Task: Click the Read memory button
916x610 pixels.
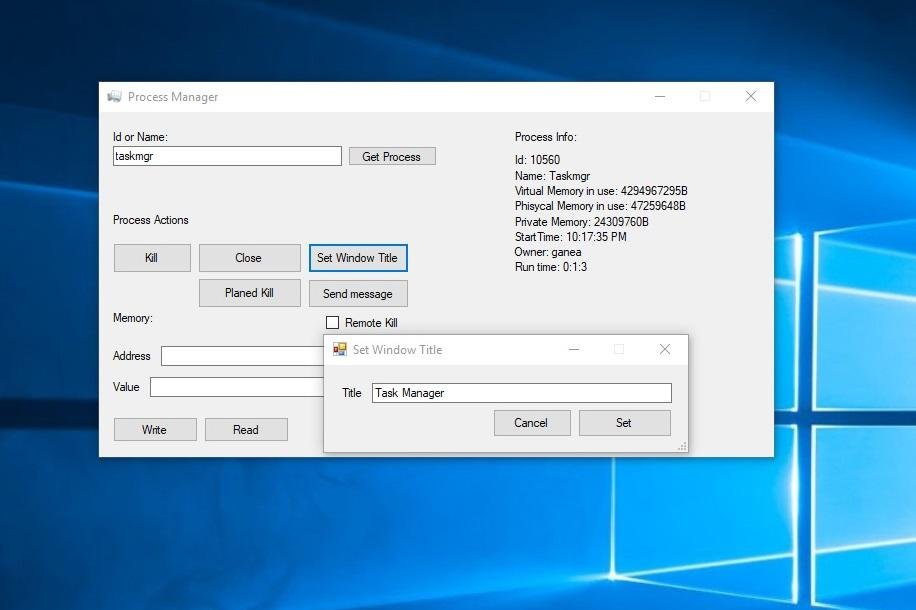Action: [246, 429]
